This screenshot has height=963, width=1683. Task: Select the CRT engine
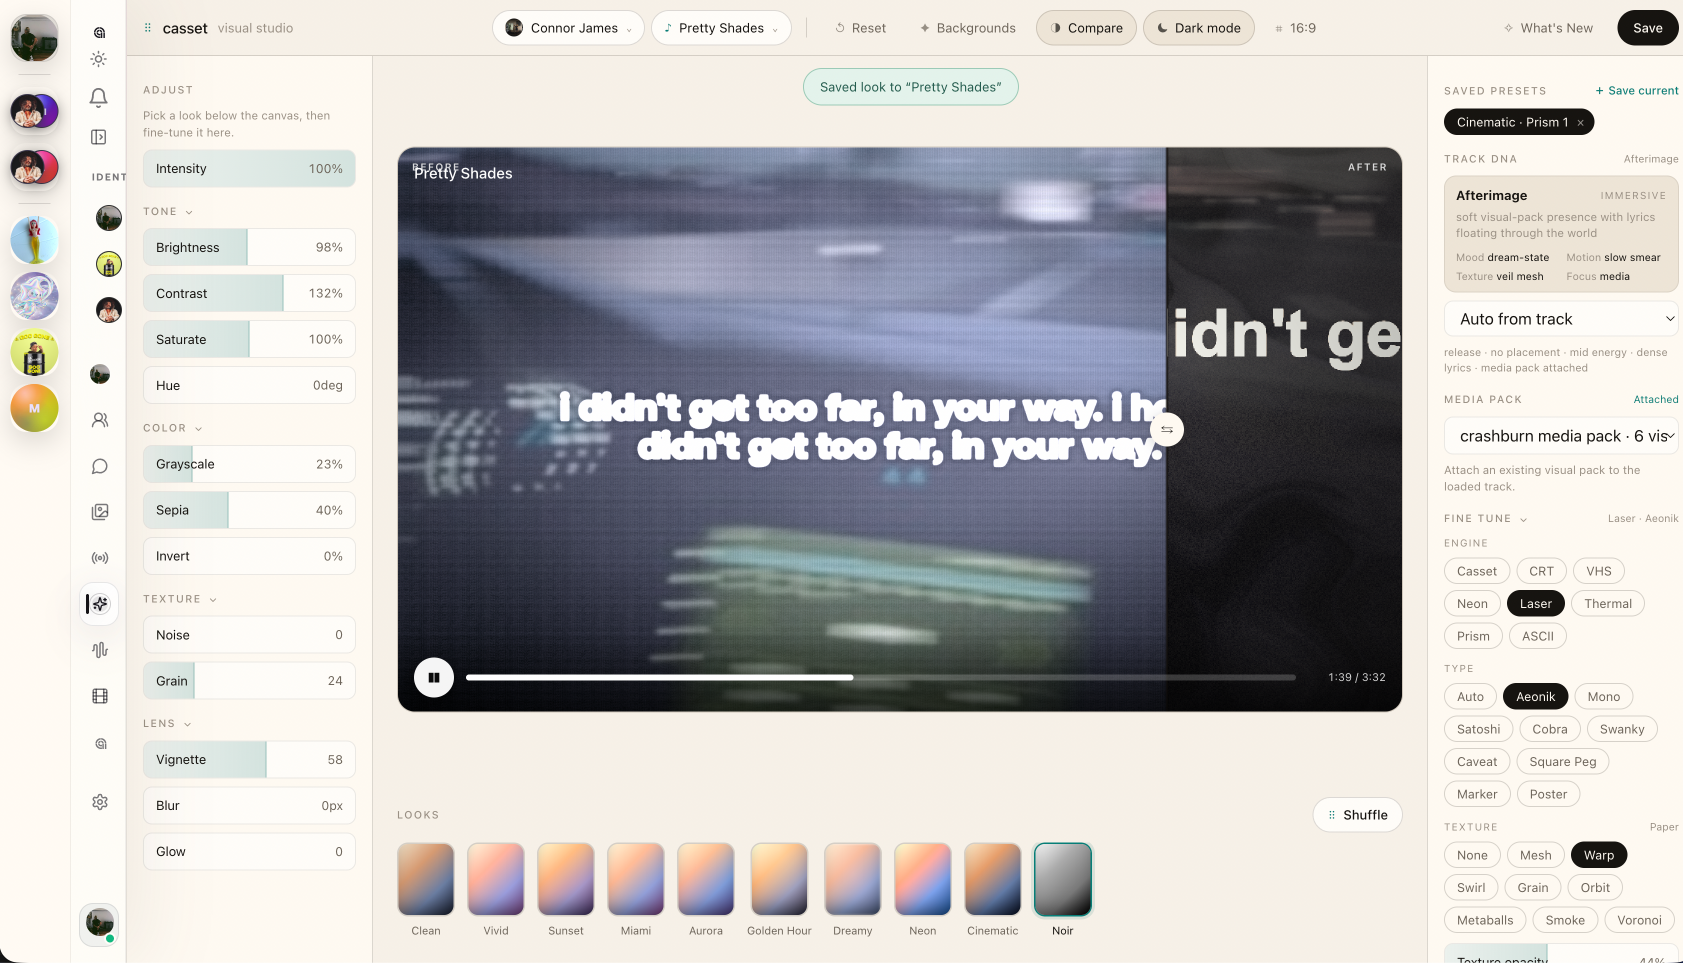[1541, 571]
